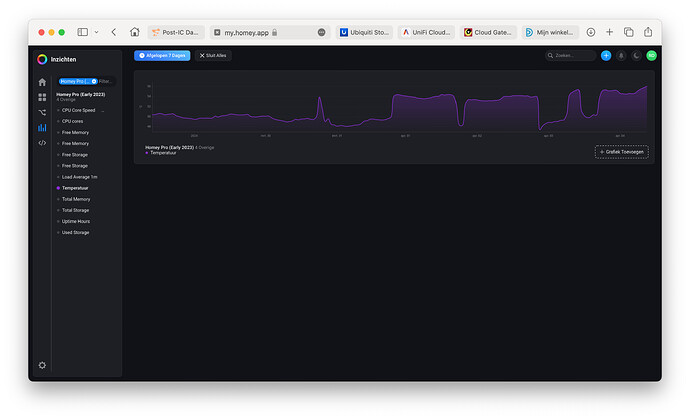The width and height of the screenshot is (690, 418).
Task: Click the purple legend dot under chart
Action: click(x=147, y=153)
